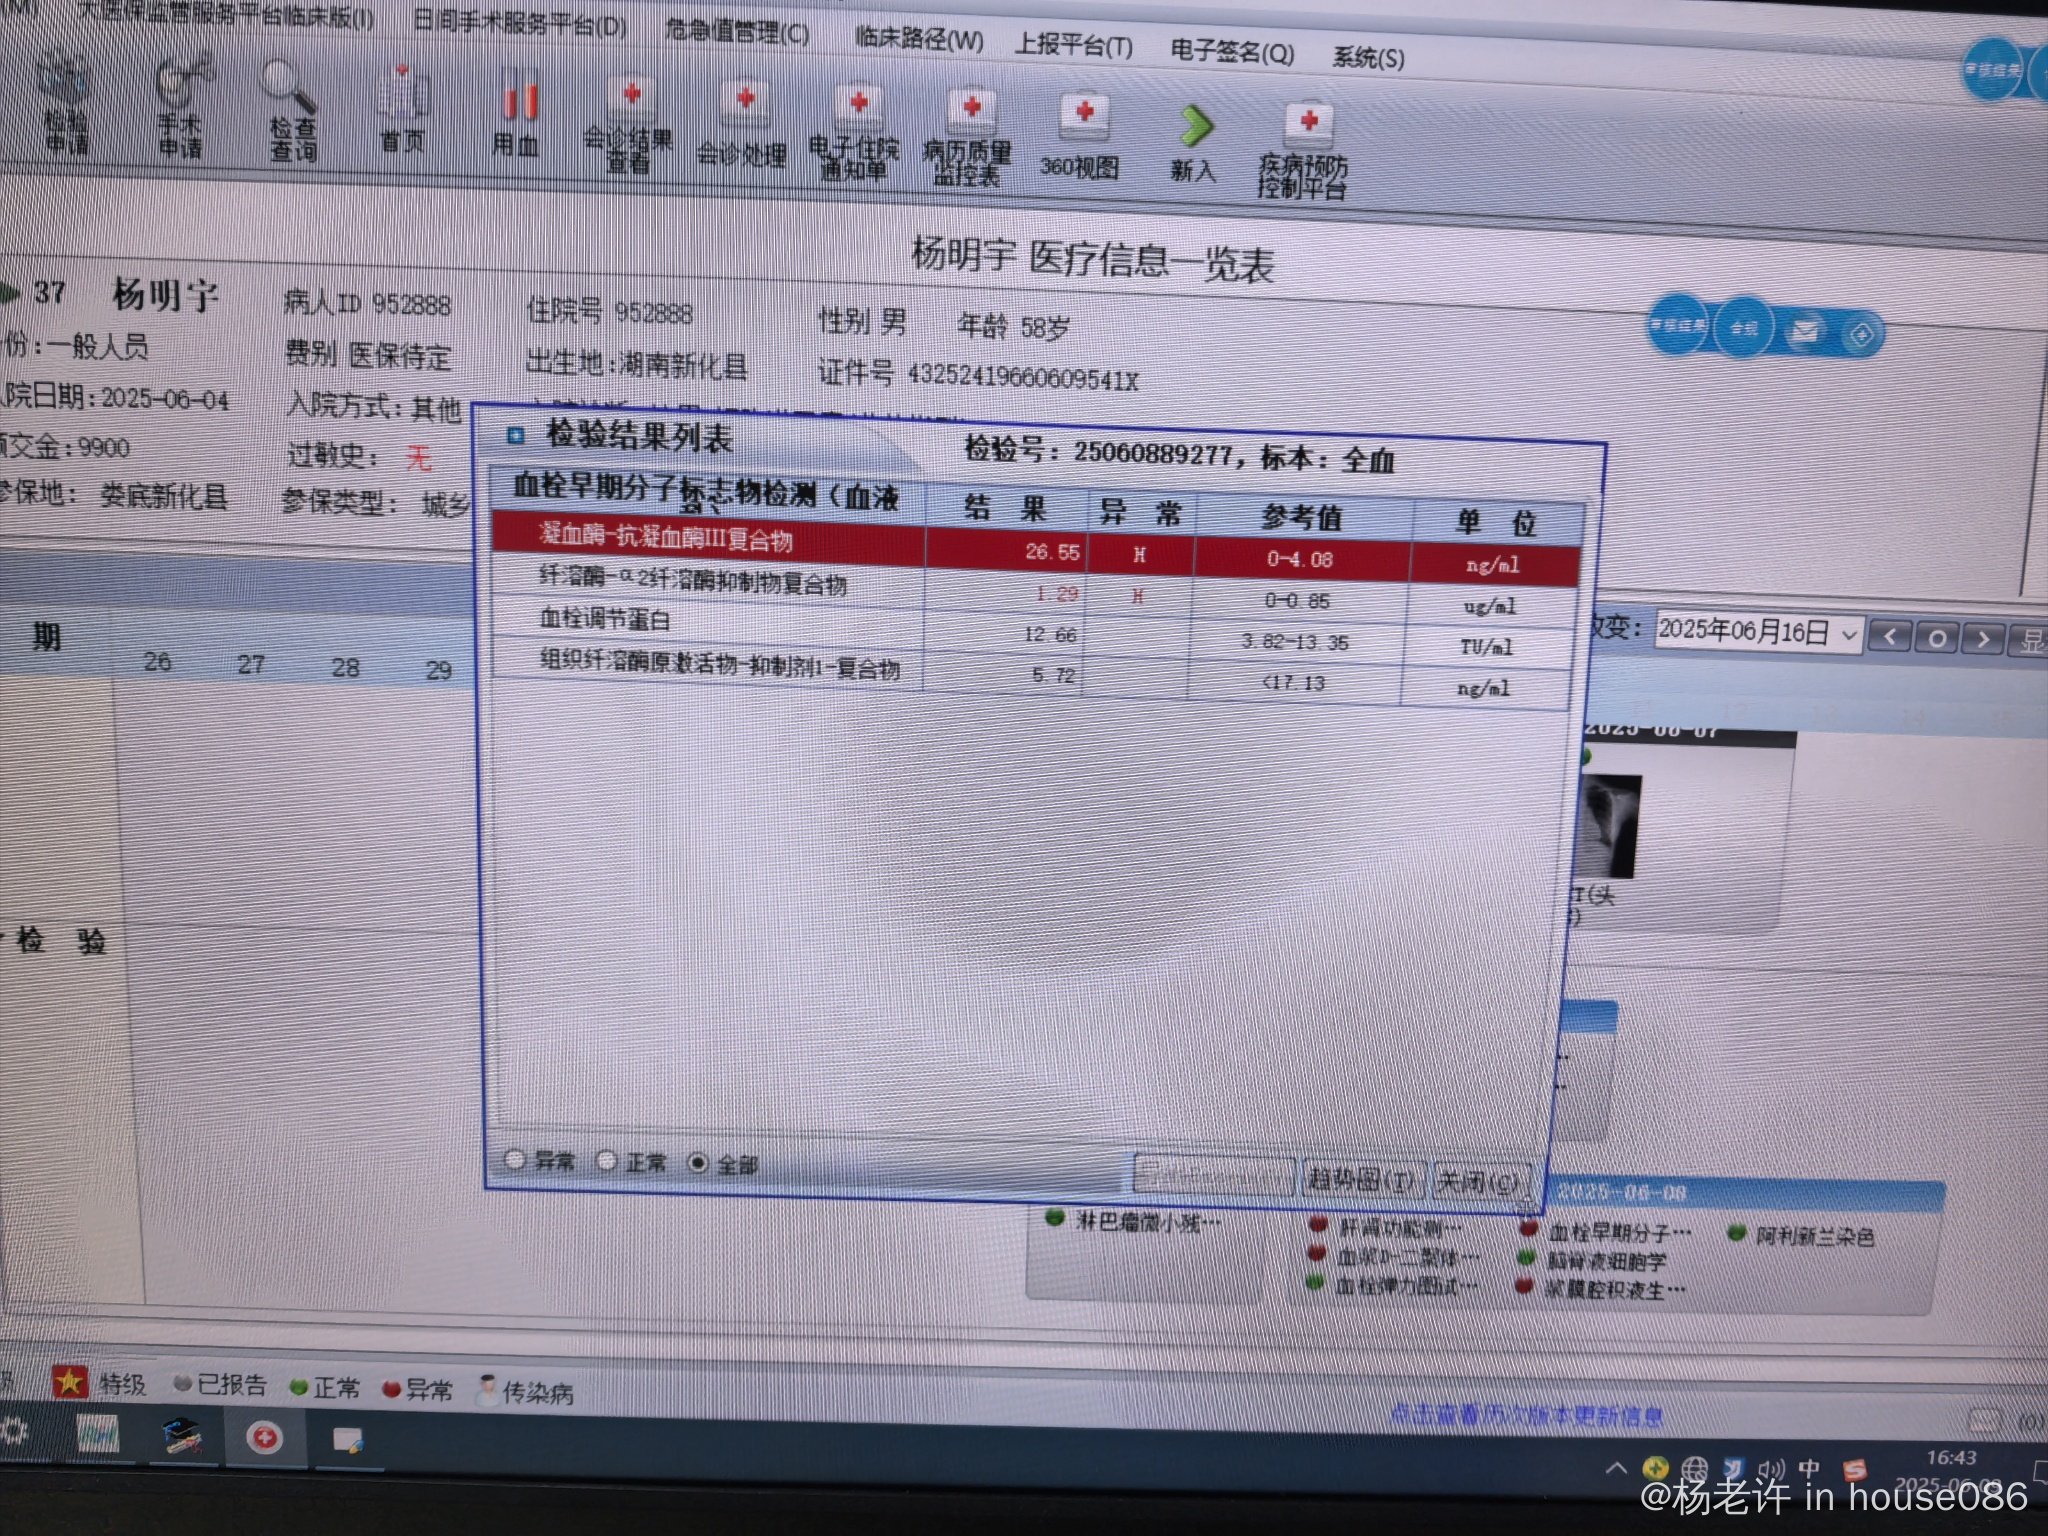This screenshot has width=2048, height=1536.
Task: Click the 结果 column header
Action: pos(1006,508)
